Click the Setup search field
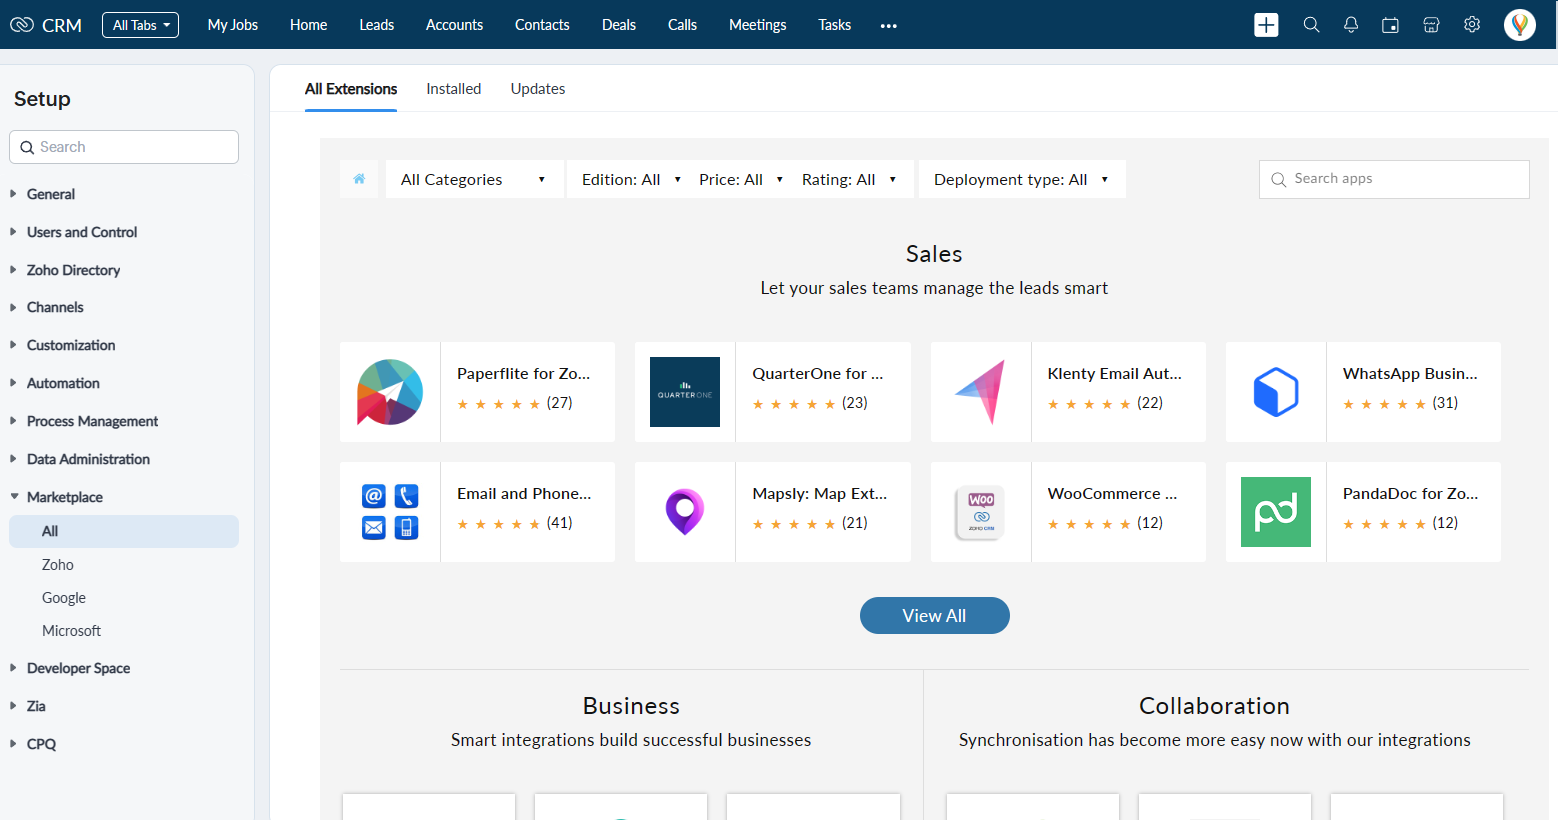Screen dimensions: 1558x820 coord(124,147)
